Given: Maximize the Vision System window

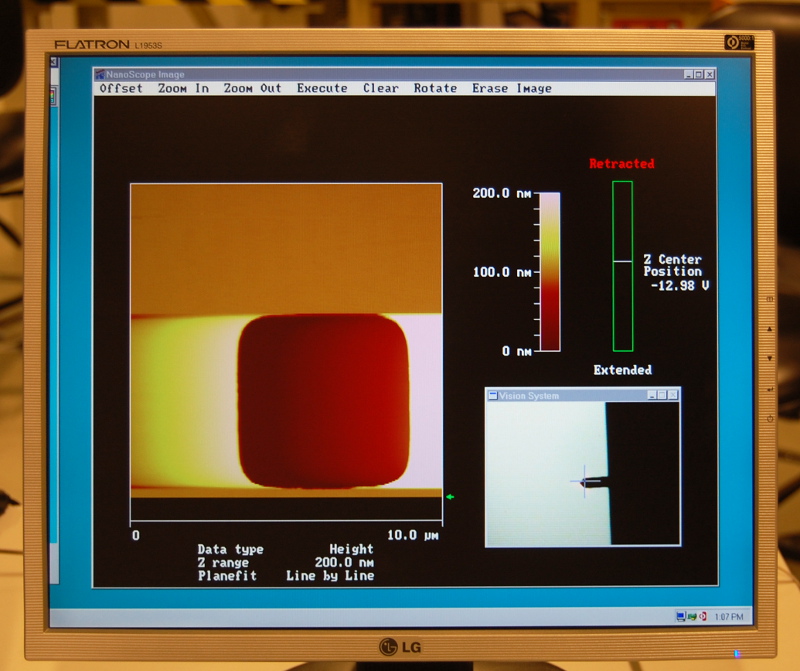Looking at the screenshot, I should point(662,395).
